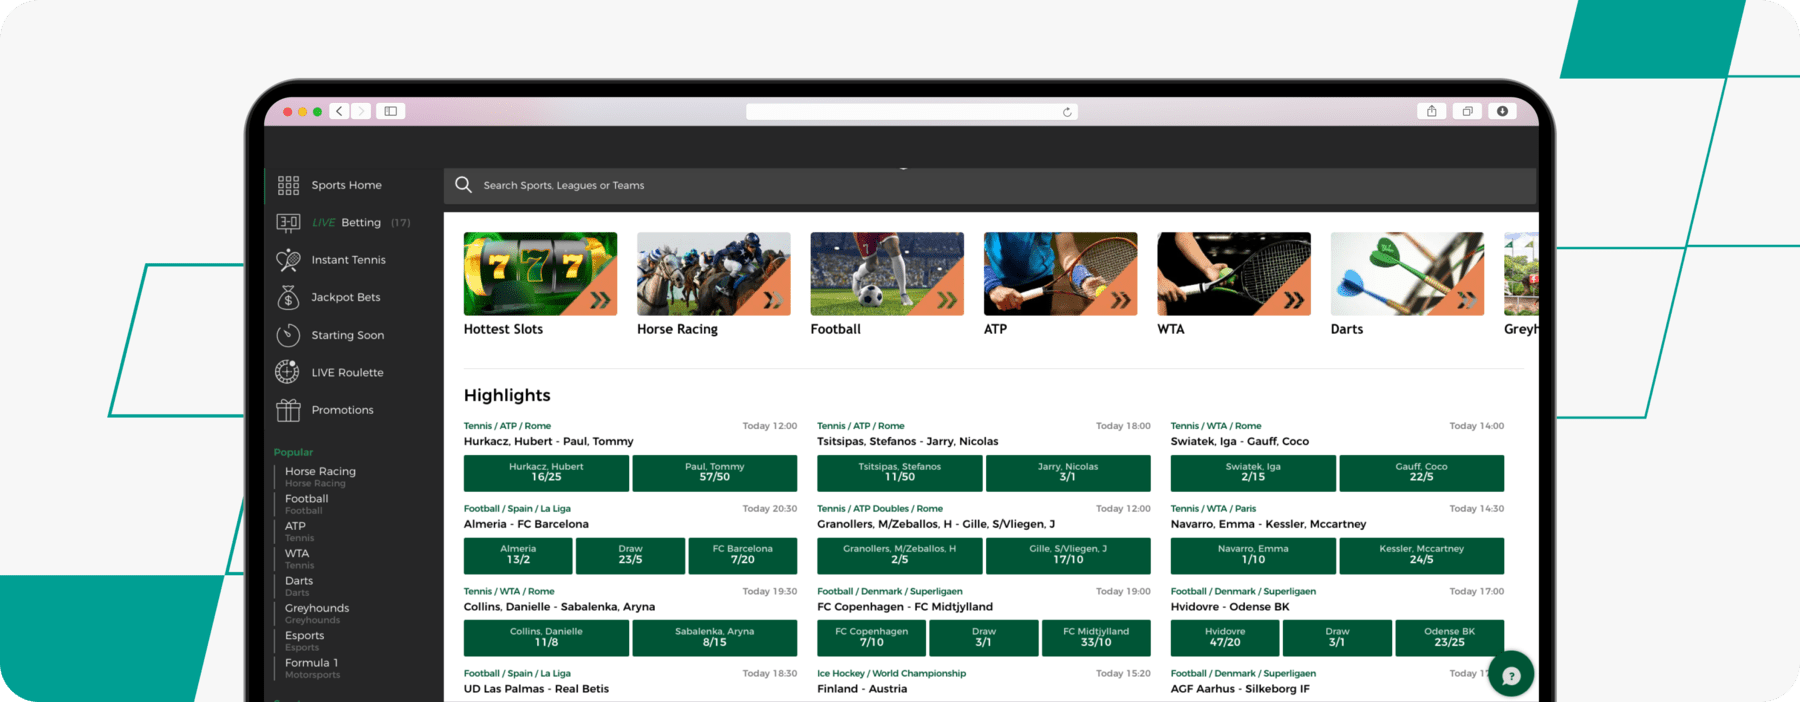Open LIVE Betting scoreboard icon
This screenshot has width=1800, height=702.
click(x=288, y=222)
